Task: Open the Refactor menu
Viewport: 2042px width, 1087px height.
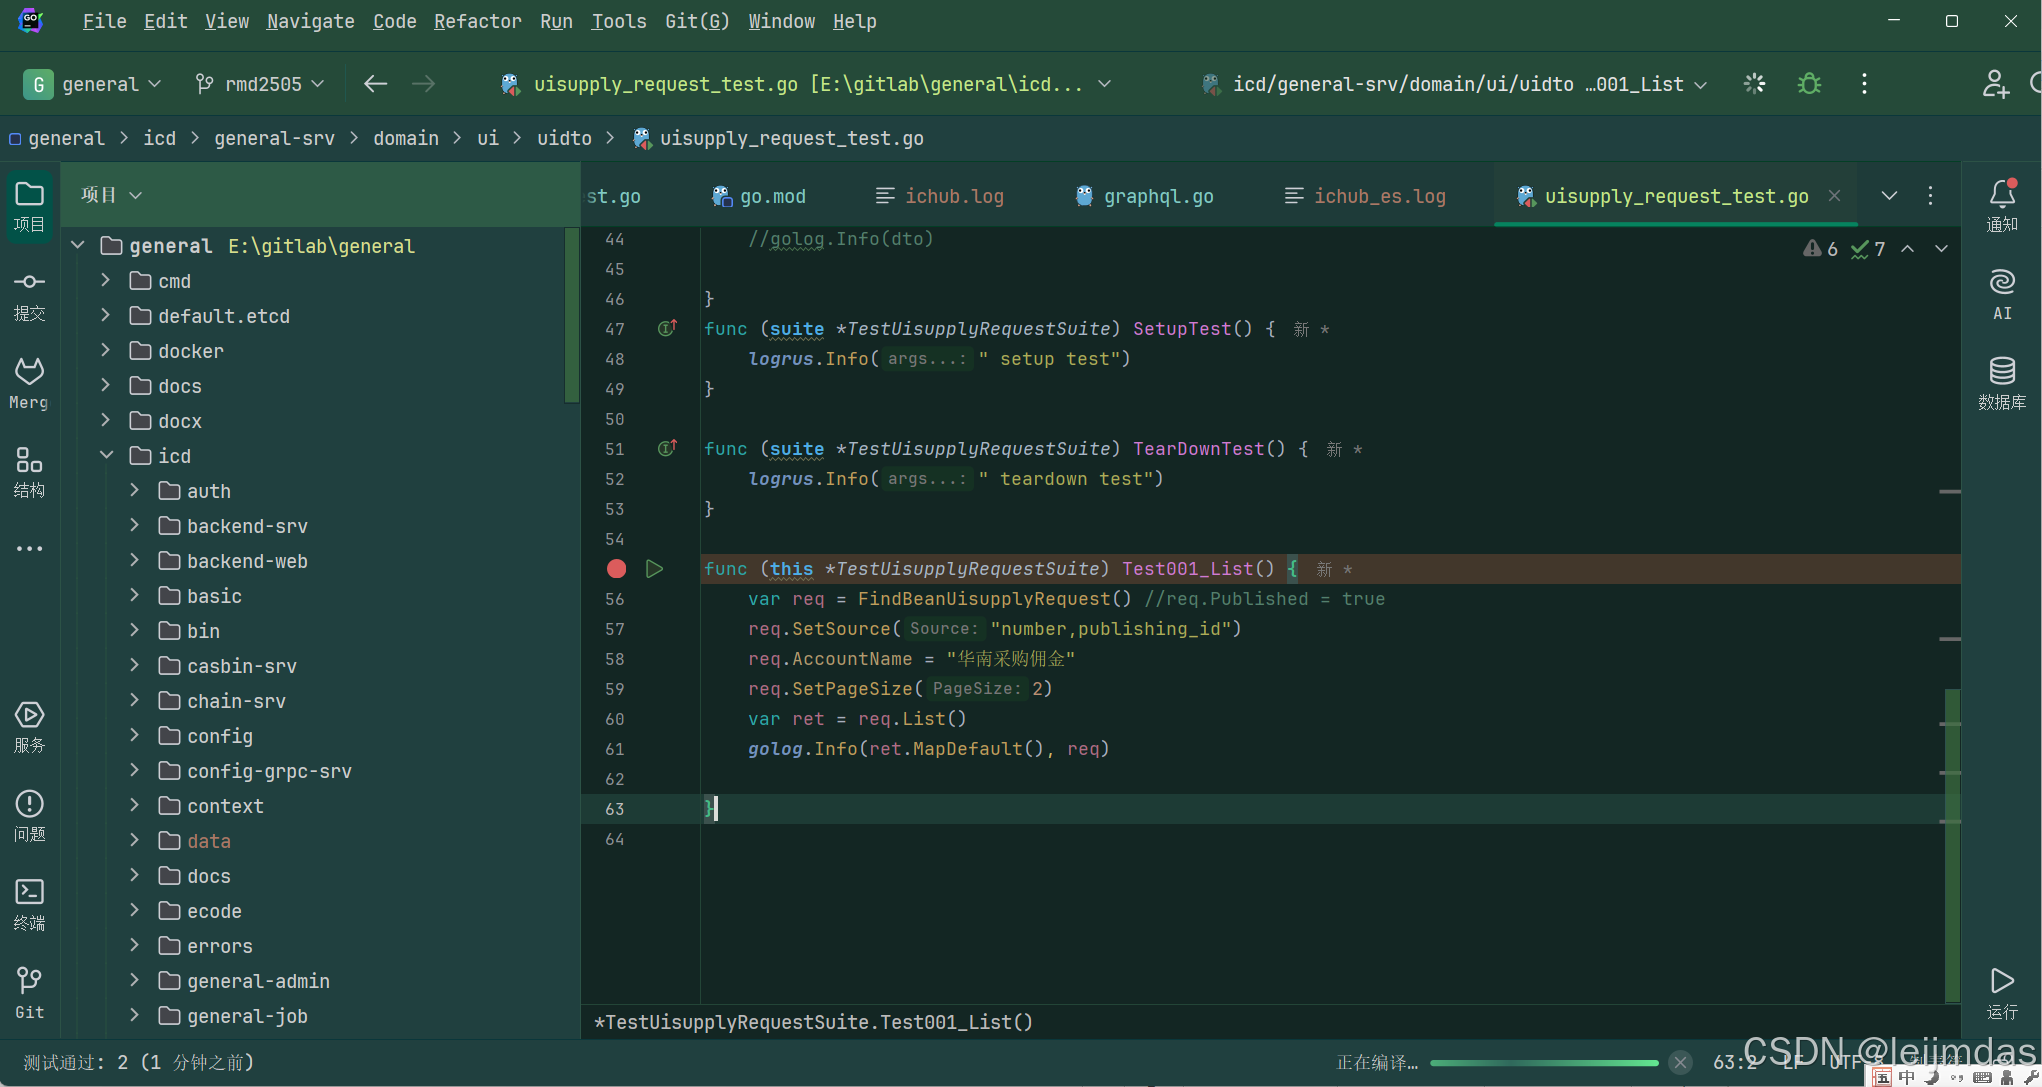Action: click(x=477, y=21)
